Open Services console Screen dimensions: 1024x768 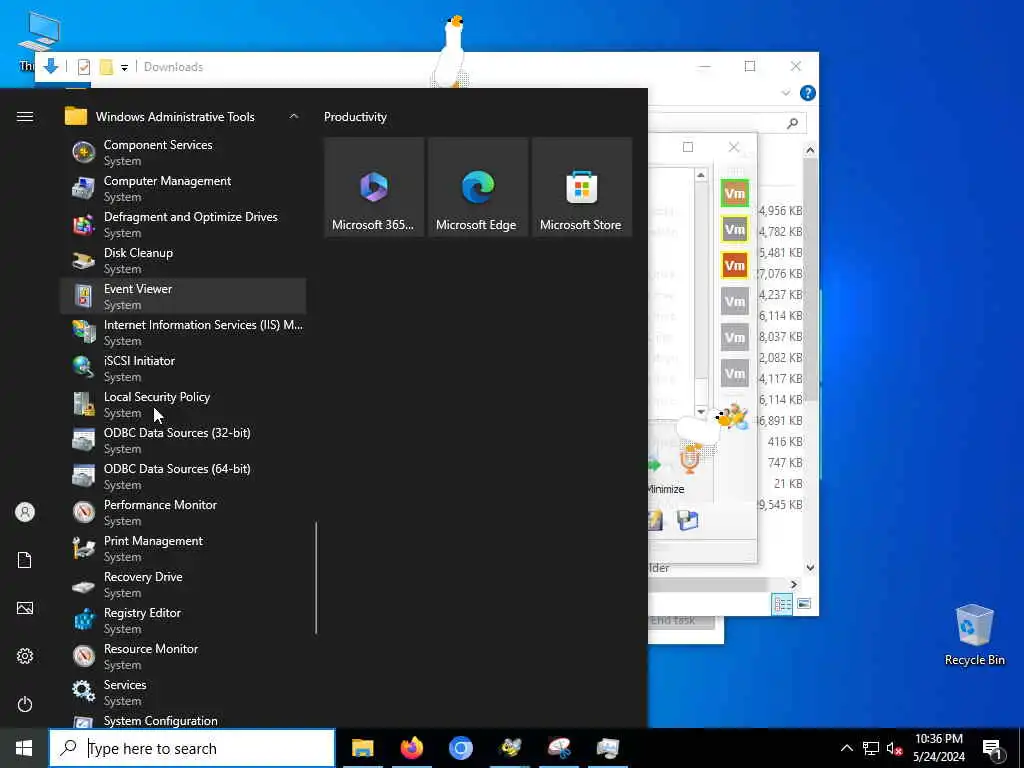[x=183, y=691]
